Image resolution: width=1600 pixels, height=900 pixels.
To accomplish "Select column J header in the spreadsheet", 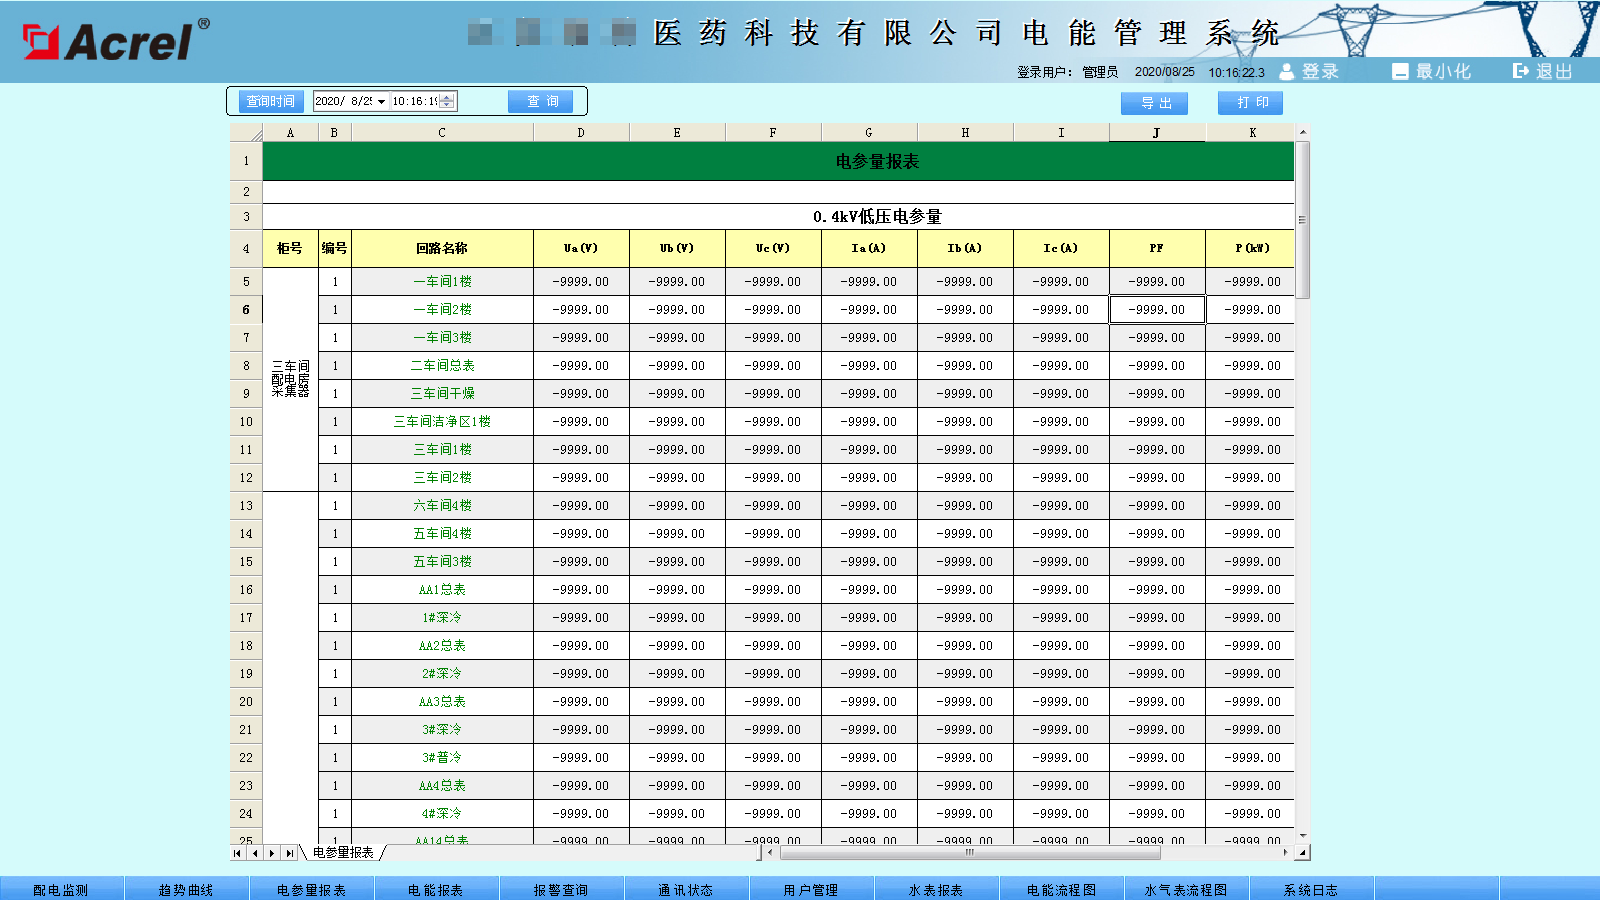I will coord(1157,133).
